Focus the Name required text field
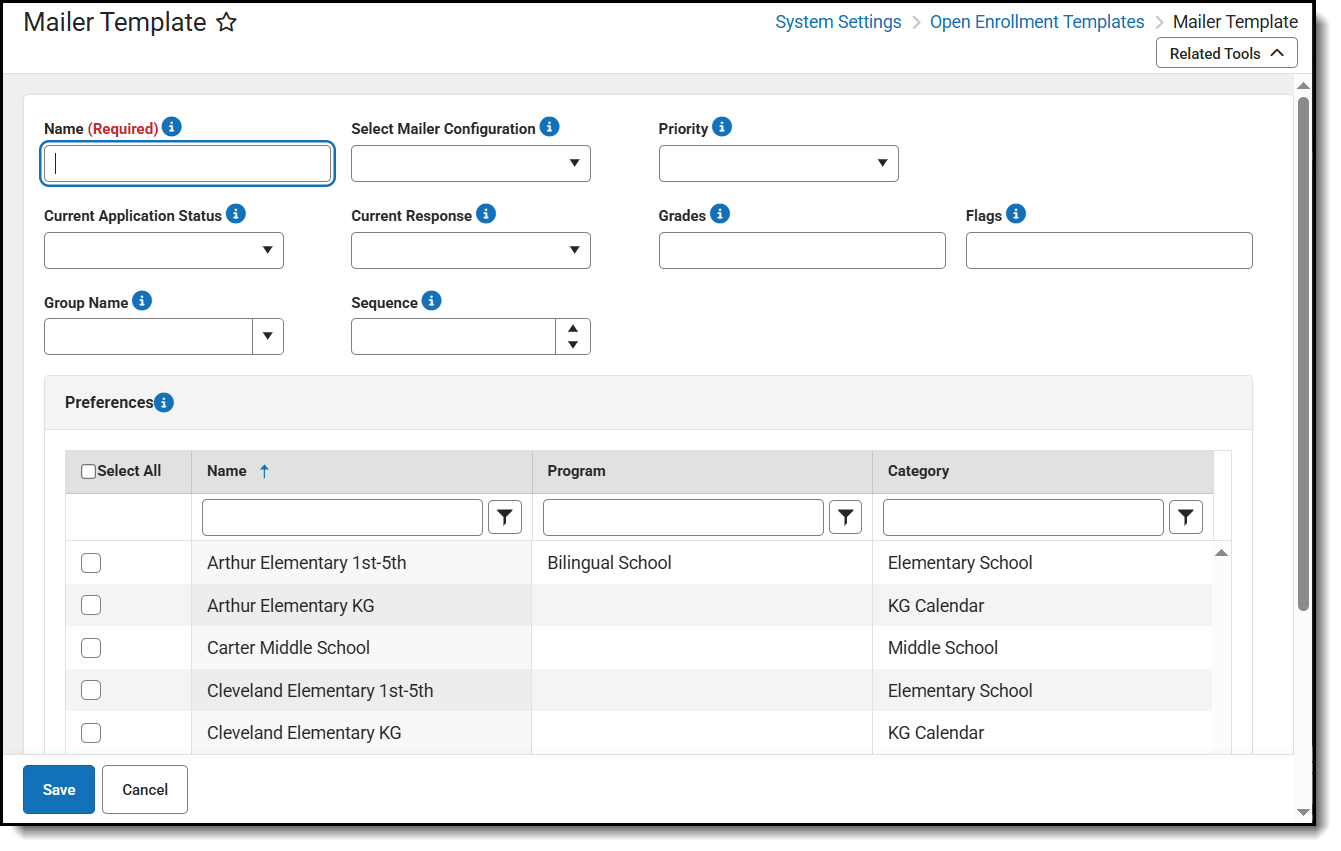Viewport: 1341px width, 851px height. click(x=187, y=164)
